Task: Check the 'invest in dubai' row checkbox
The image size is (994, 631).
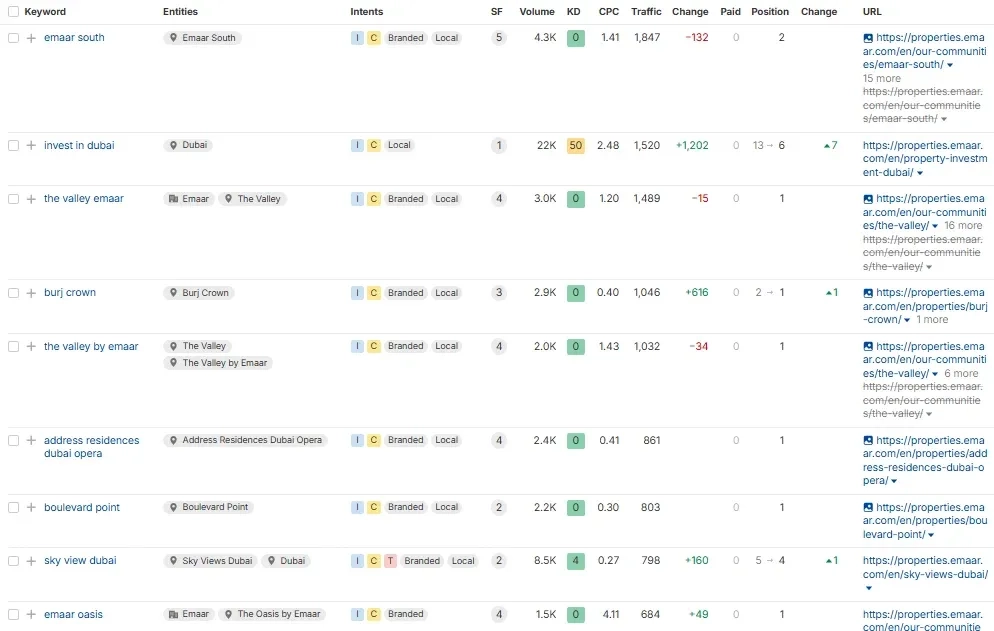Action: 13,145
